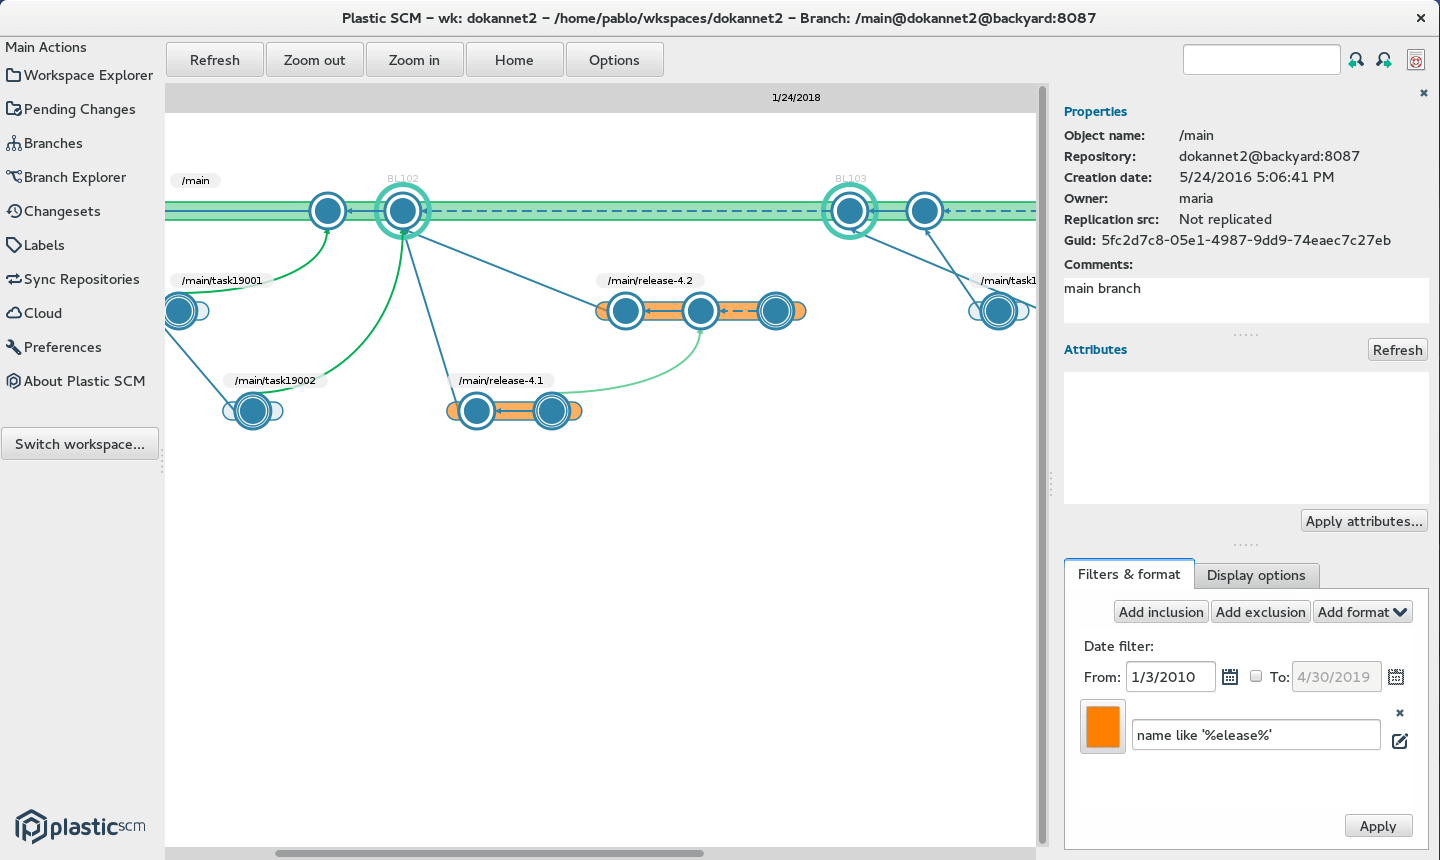The width and height of the screenshot is (1440, 860).
Task: Click the search next icon
Action: pyautogui.click(x=1384, y=60)
